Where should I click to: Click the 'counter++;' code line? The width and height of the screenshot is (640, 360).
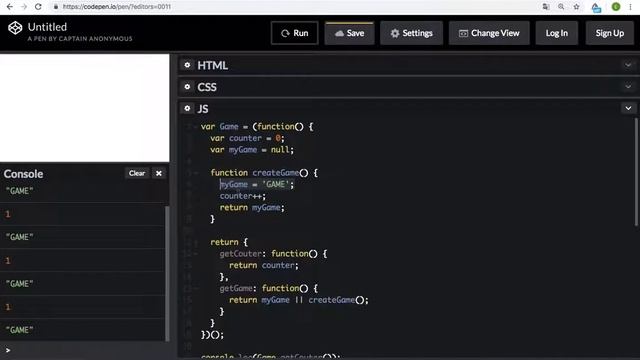pos(243,196)
